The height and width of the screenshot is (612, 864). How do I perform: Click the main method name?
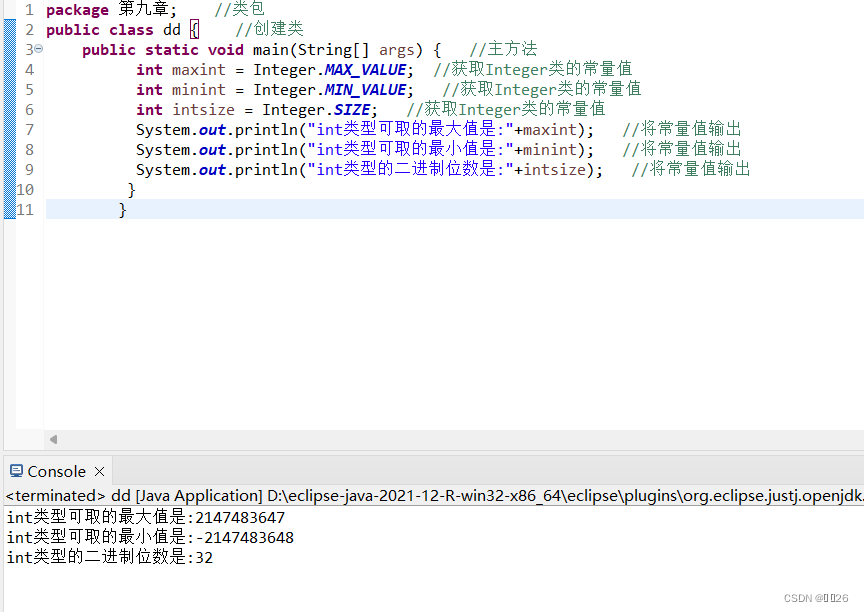coord(273,50)
